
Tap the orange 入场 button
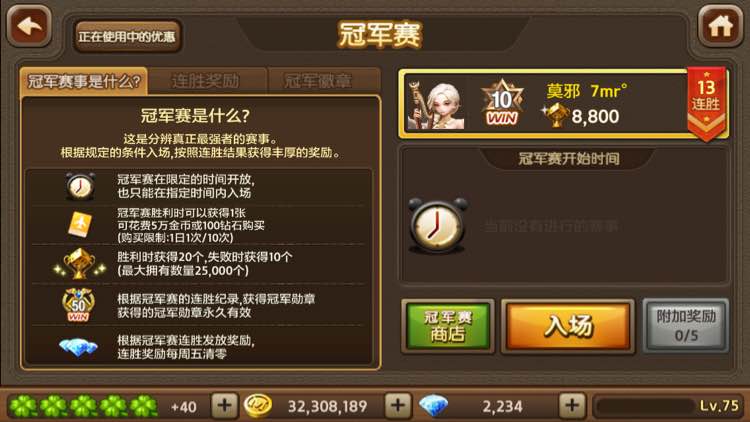[x=568, y=326]
